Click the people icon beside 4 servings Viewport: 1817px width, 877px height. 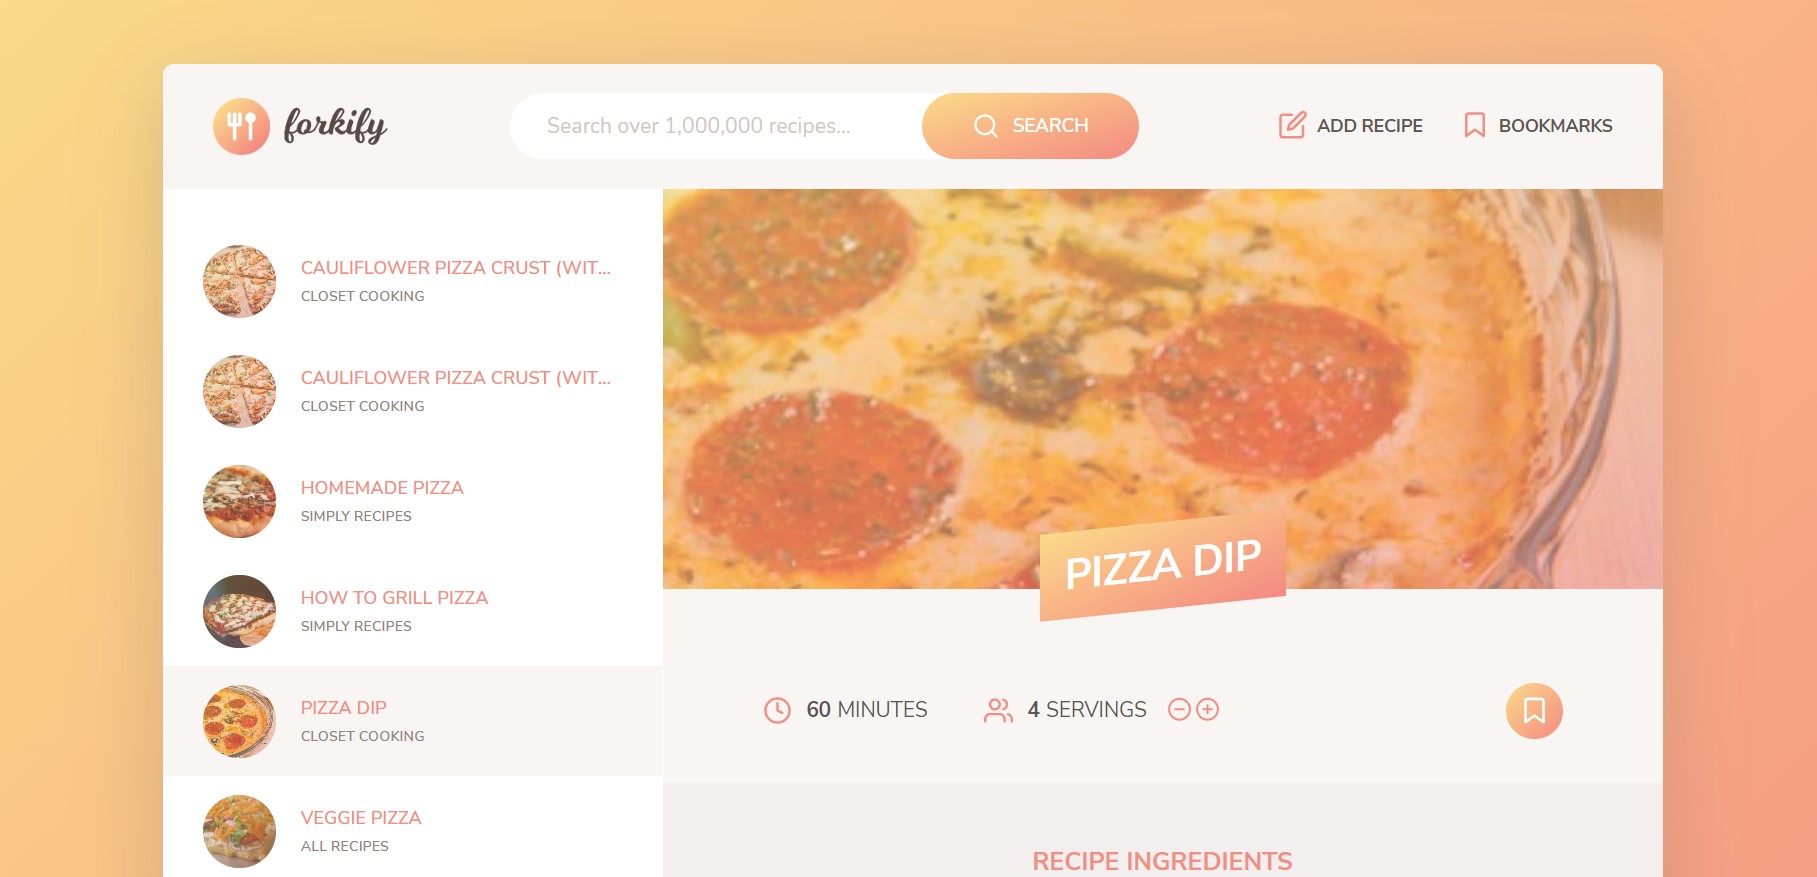(998, 710)
